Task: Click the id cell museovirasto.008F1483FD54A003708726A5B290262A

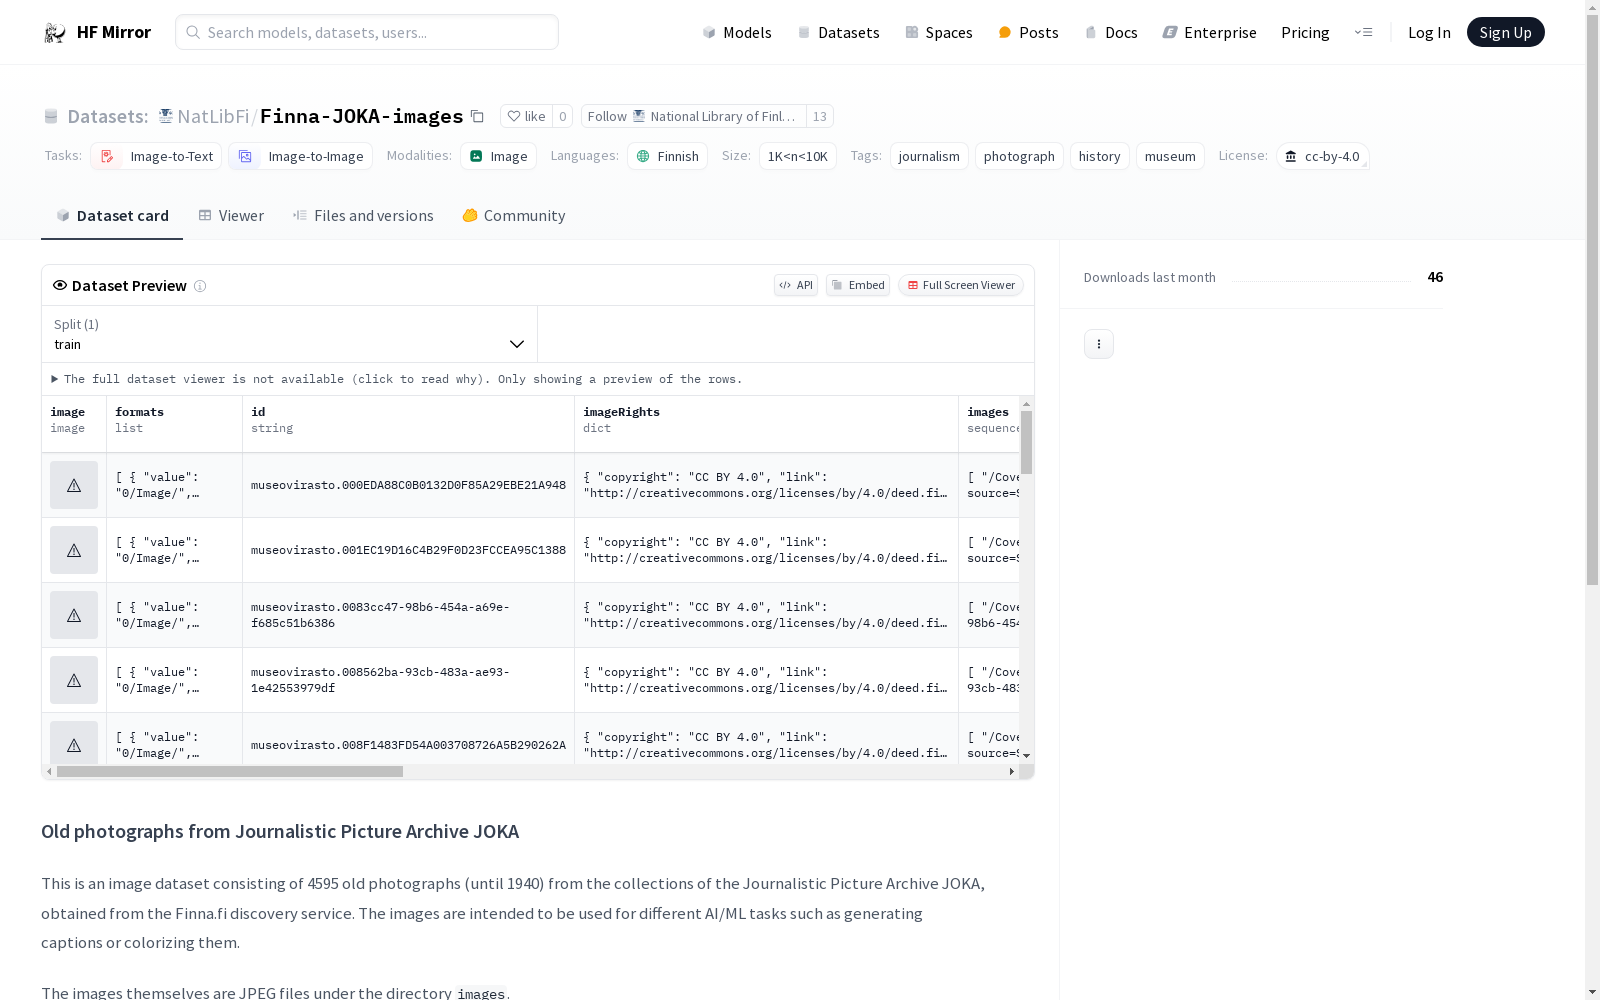Action: [408, 745]
